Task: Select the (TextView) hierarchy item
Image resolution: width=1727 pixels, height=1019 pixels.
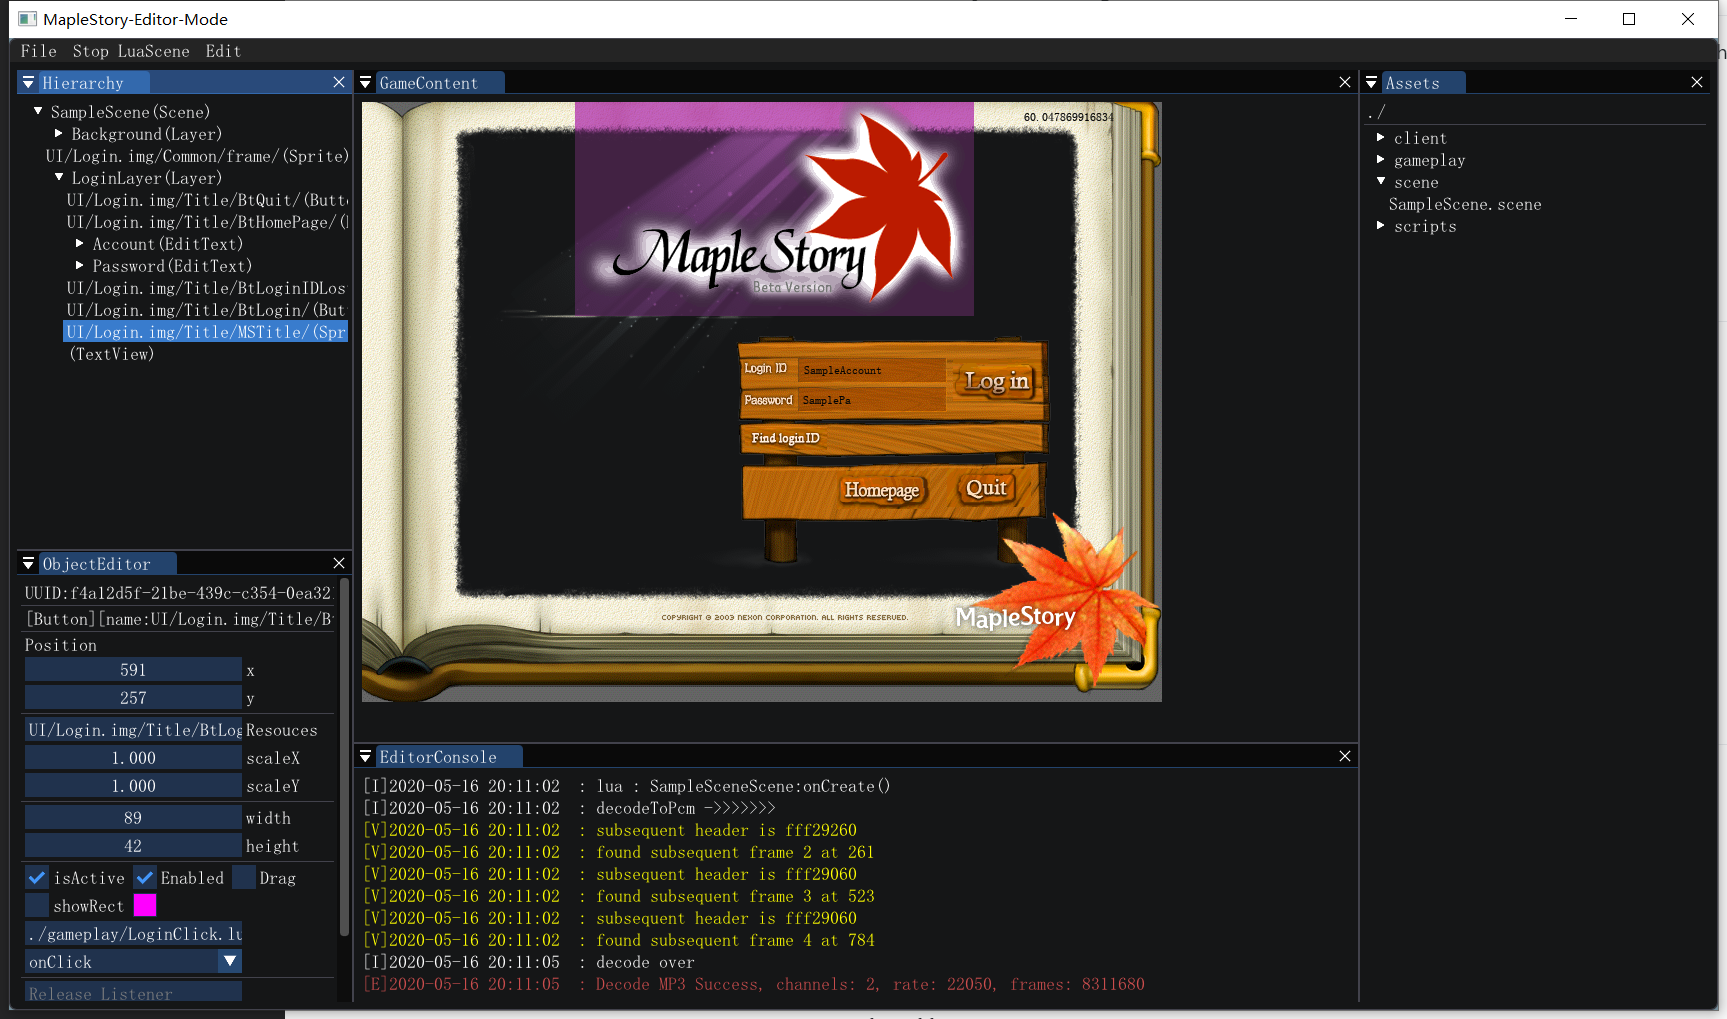Action: coord(112,354)
